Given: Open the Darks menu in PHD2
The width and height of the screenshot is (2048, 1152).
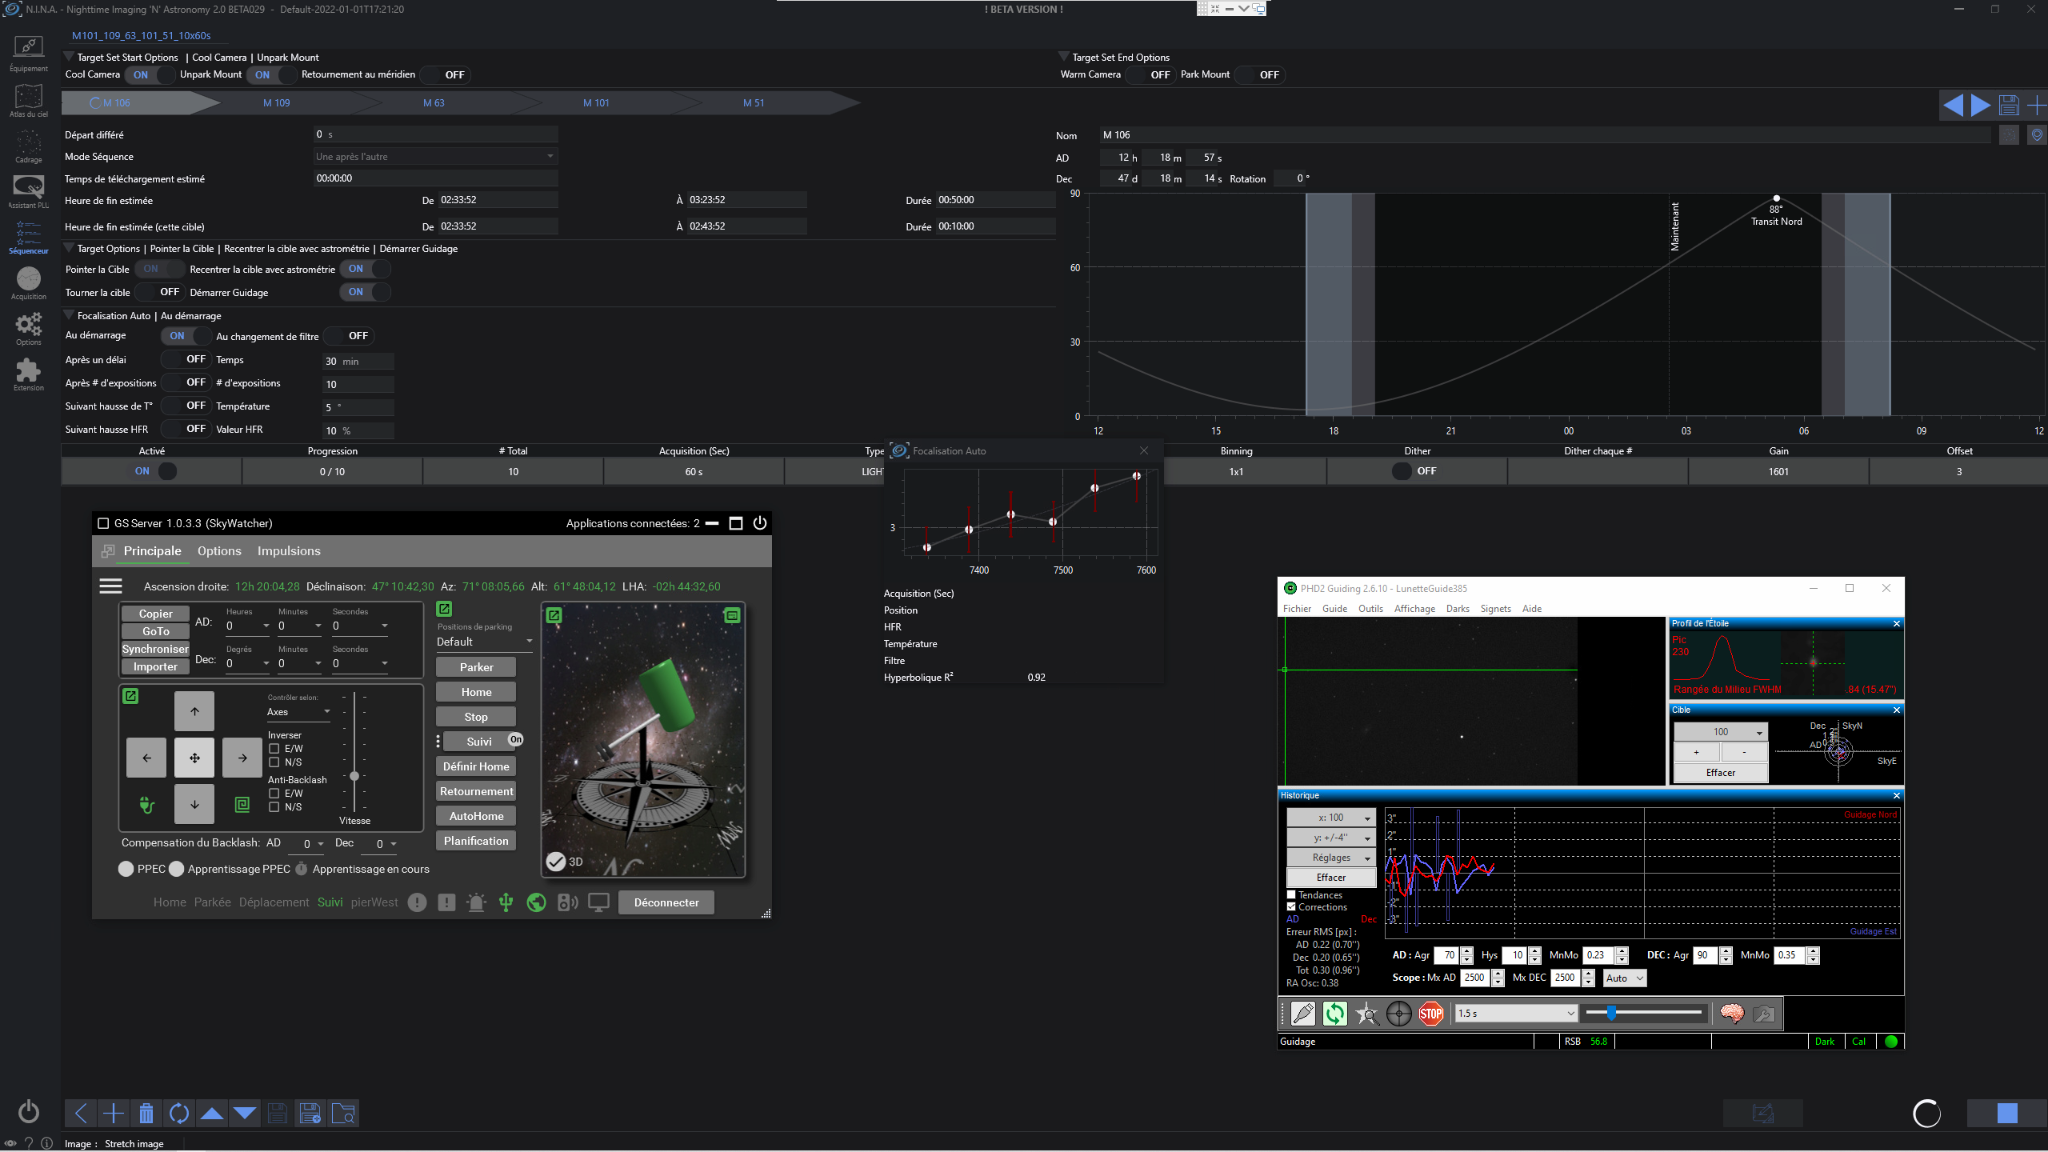Looking at the screenshot, I should click(1457, 608).
